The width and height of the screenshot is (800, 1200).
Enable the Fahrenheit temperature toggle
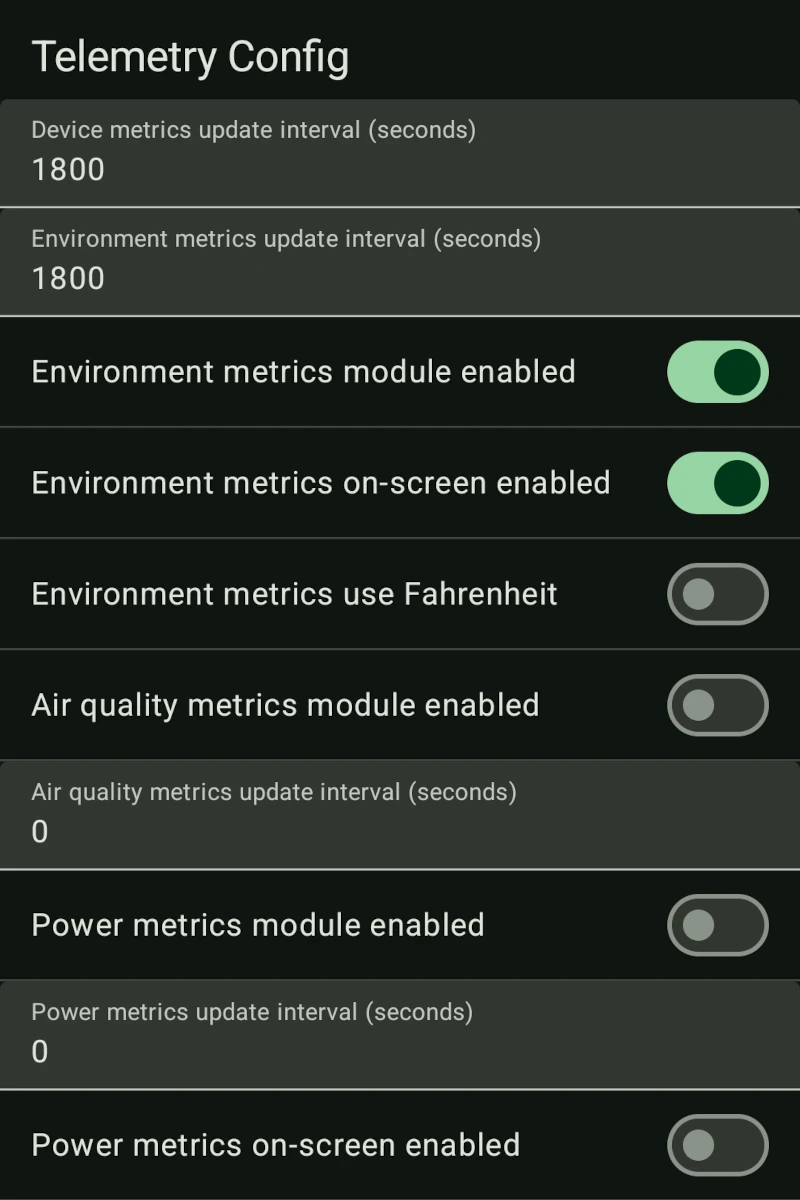point(717,594)
